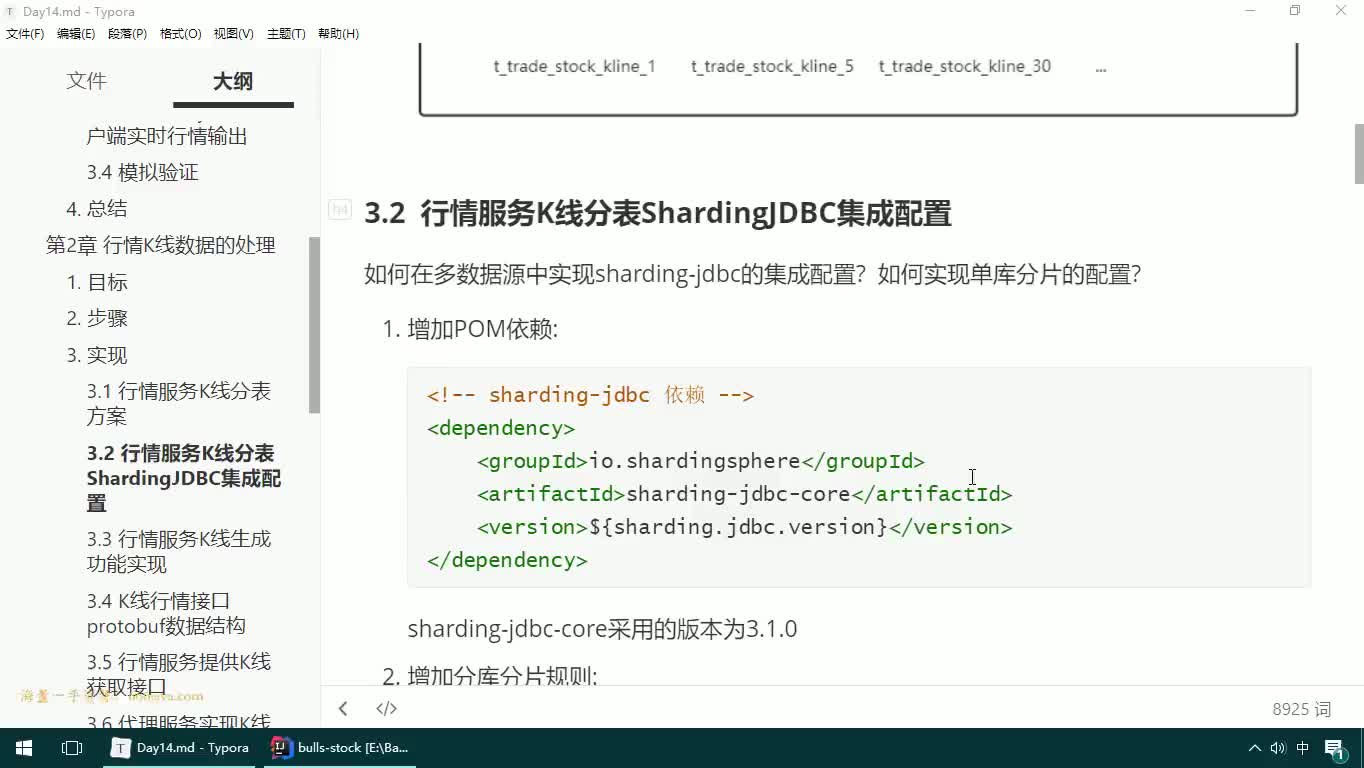Viewport: 1364px width, 768px height.
Task: Click the 3.2 ShardingJDBC集成配置 heading text
Action: (658, 213)
